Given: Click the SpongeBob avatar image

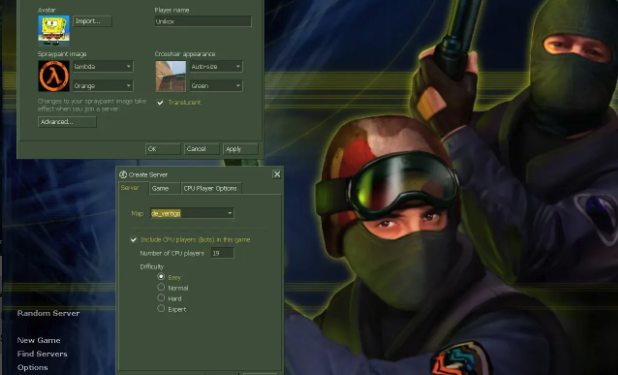Looking at the screenshot, I should [x=54, y=31].
